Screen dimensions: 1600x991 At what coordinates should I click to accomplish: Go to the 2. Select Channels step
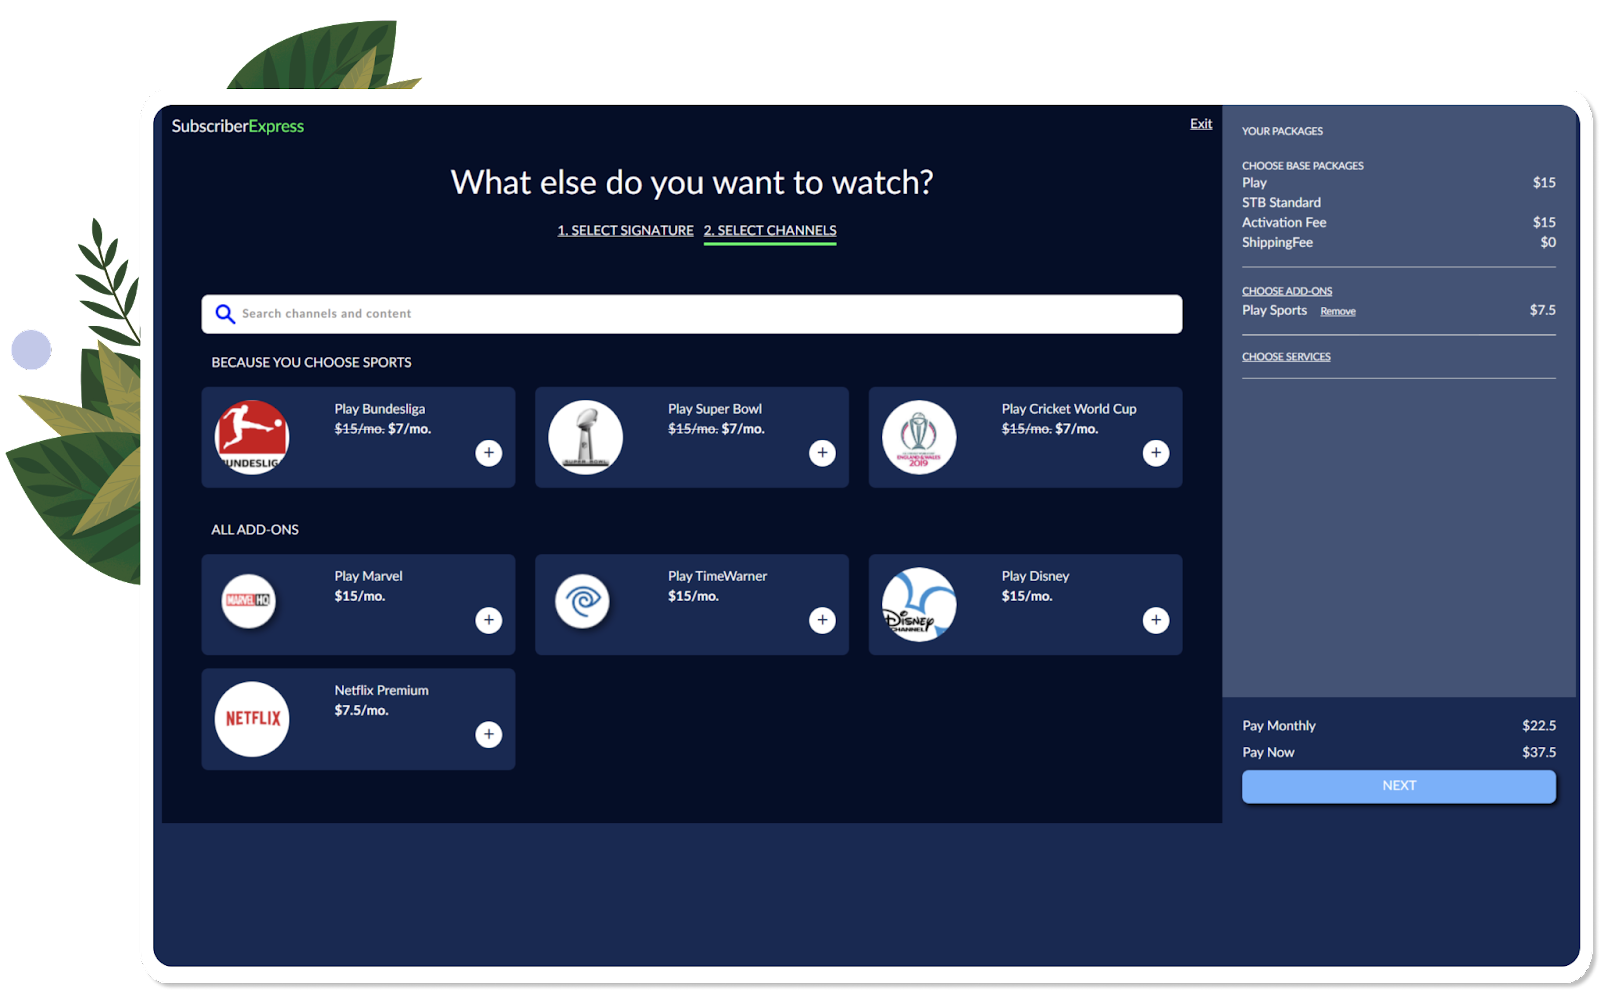click(770, 230)
